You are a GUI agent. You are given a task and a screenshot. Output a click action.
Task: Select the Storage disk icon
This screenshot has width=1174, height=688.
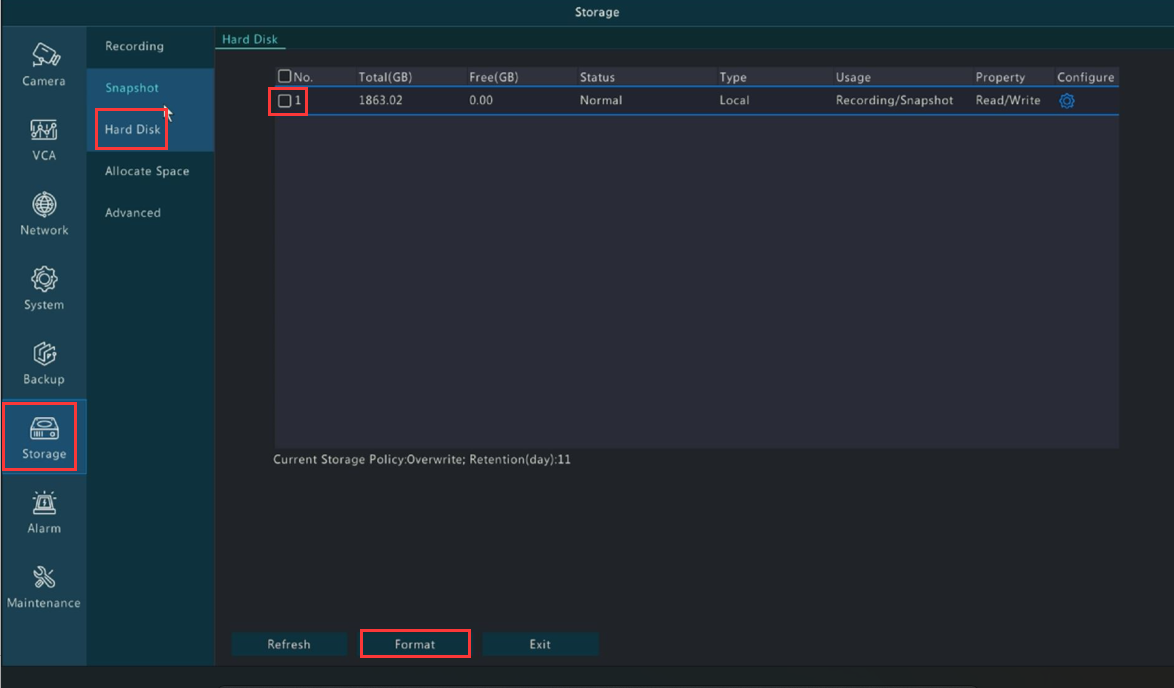coord(44,428)
